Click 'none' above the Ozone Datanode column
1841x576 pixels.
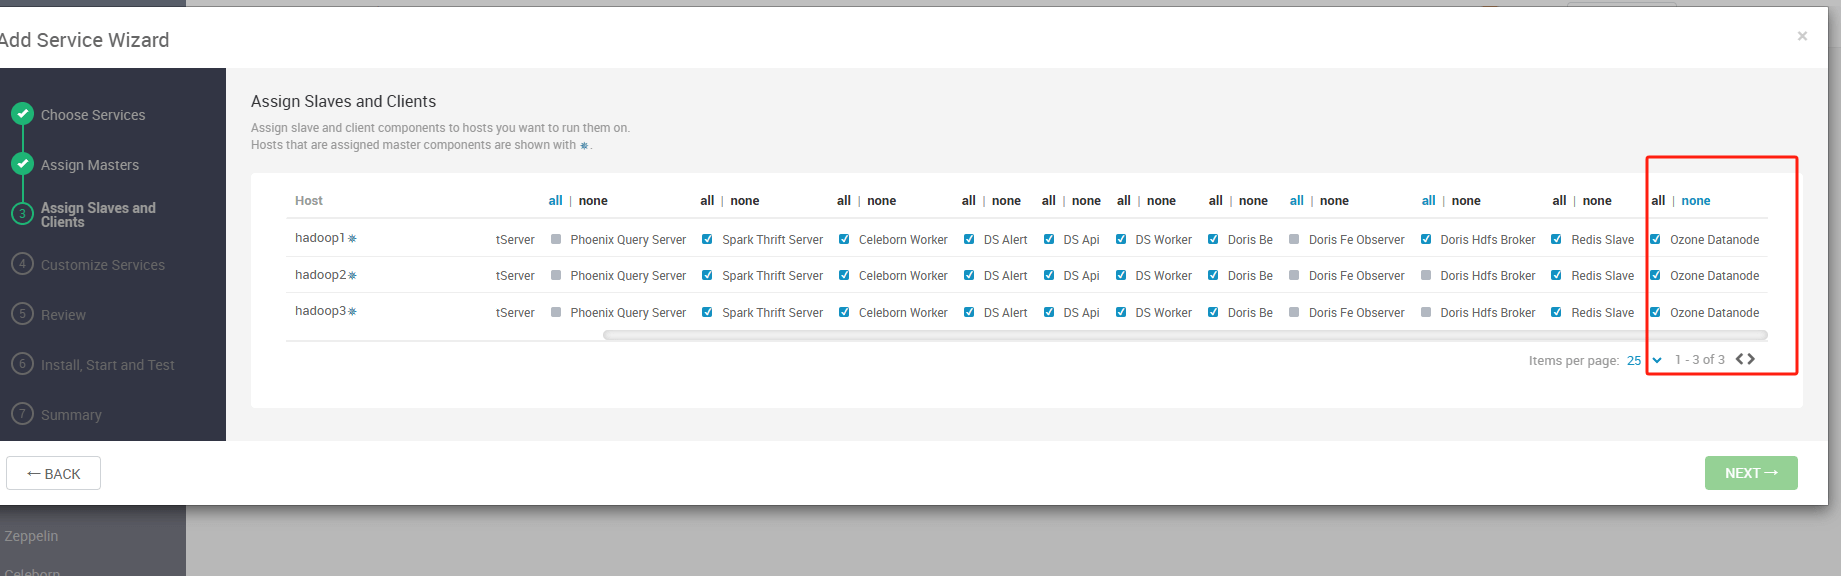tap(1695, 201)
